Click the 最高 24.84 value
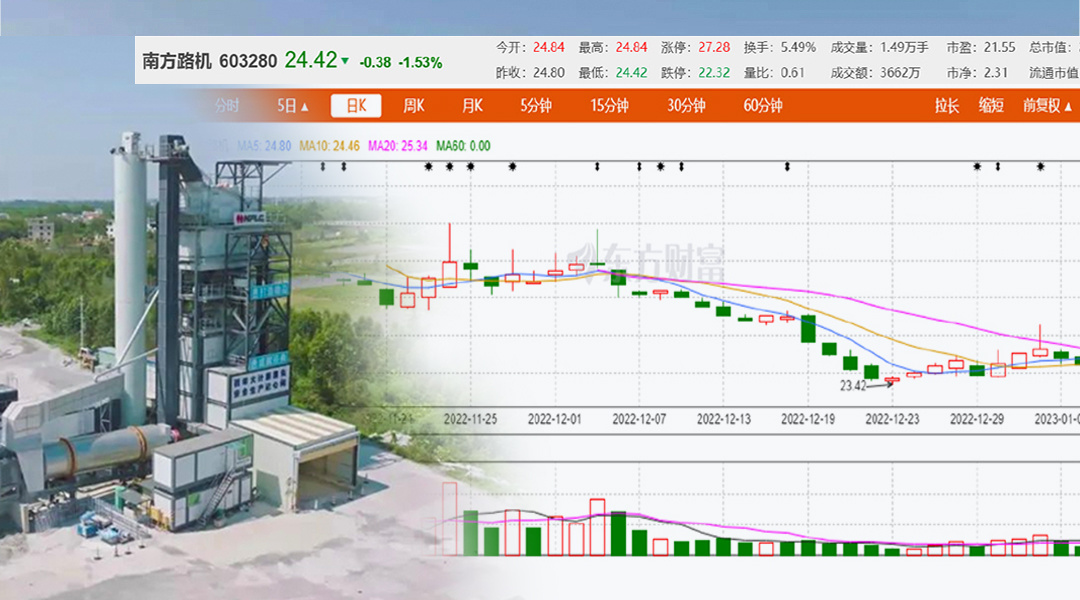 pos(631,48)
